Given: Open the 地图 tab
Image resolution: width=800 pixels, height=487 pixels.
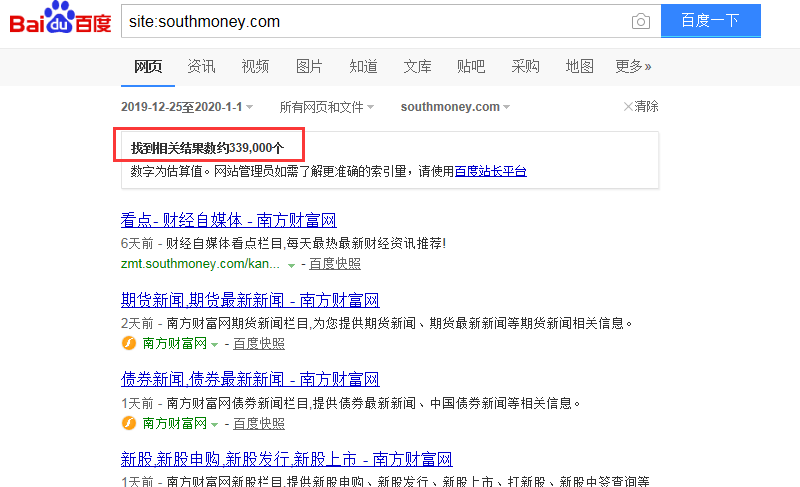Looking at the screenshot, I should point(580,66).
